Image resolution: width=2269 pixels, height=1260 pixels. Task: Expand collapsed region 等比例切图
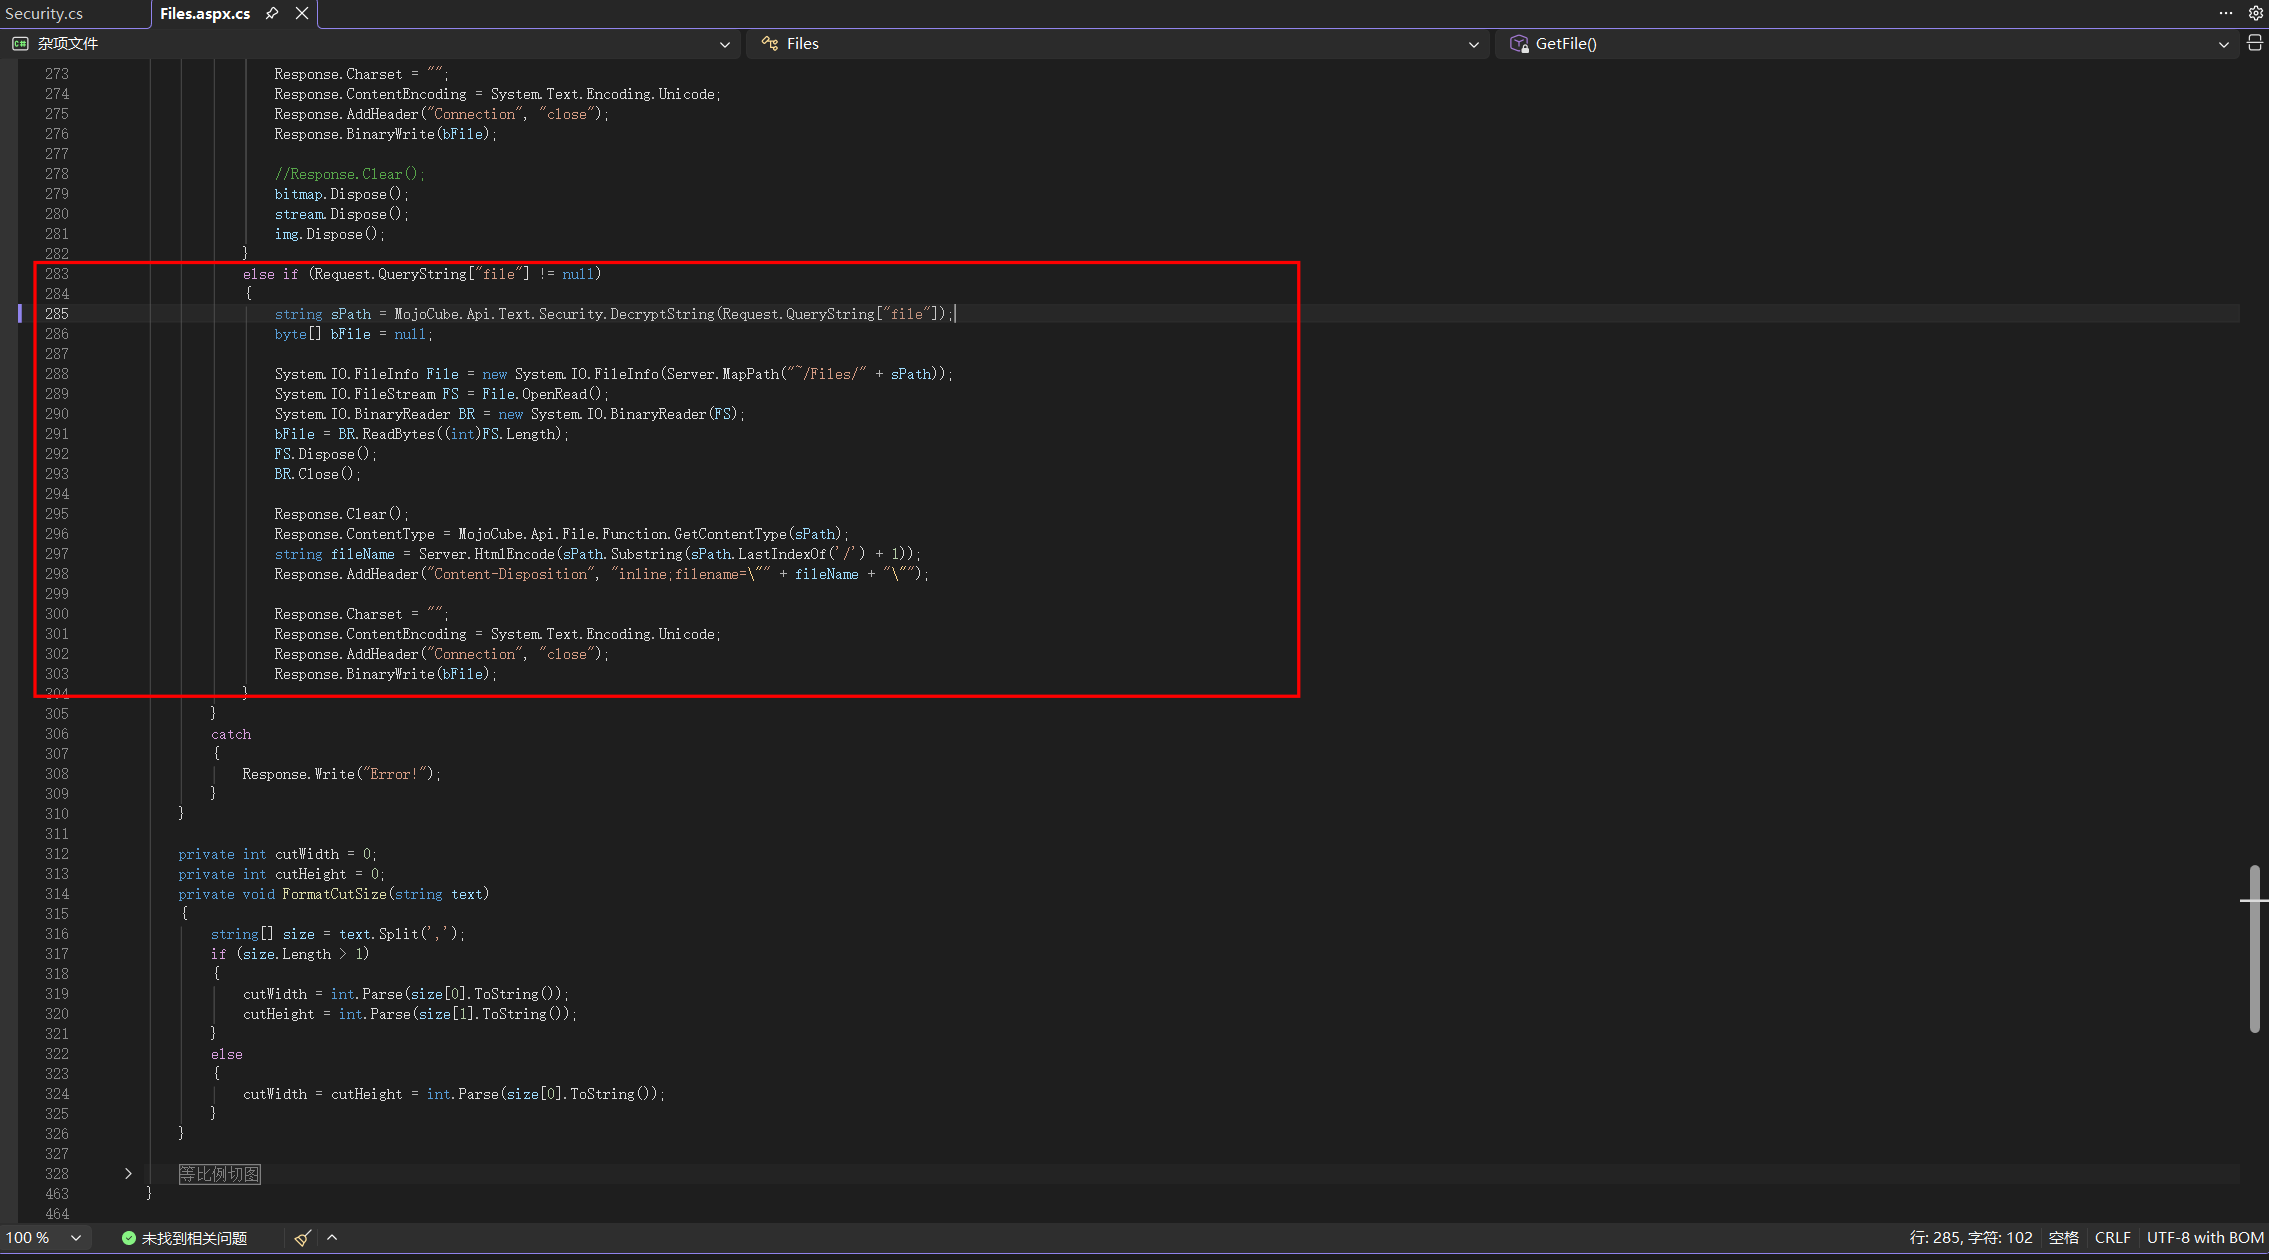click(x=128, y=1173)
